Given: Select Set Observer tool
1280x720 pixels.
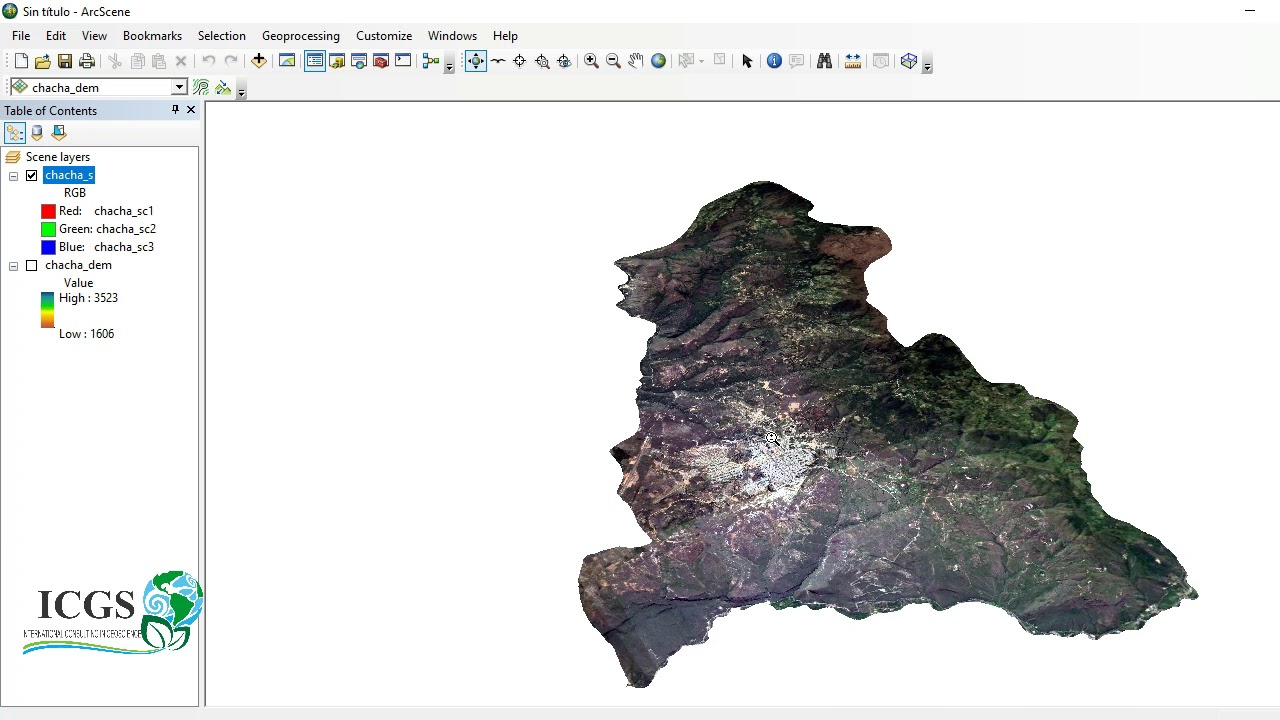Looking at the screenshot, I should pyautogui.click(x=564, y=61).
